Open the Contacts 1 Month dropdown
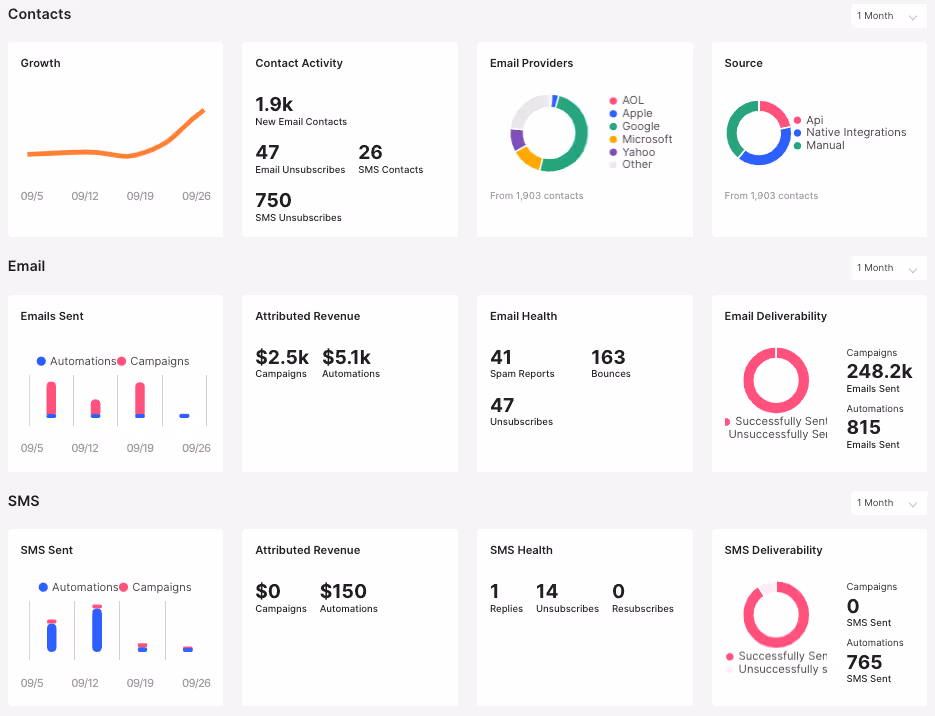The image size is (935, 716). (888, 16)
